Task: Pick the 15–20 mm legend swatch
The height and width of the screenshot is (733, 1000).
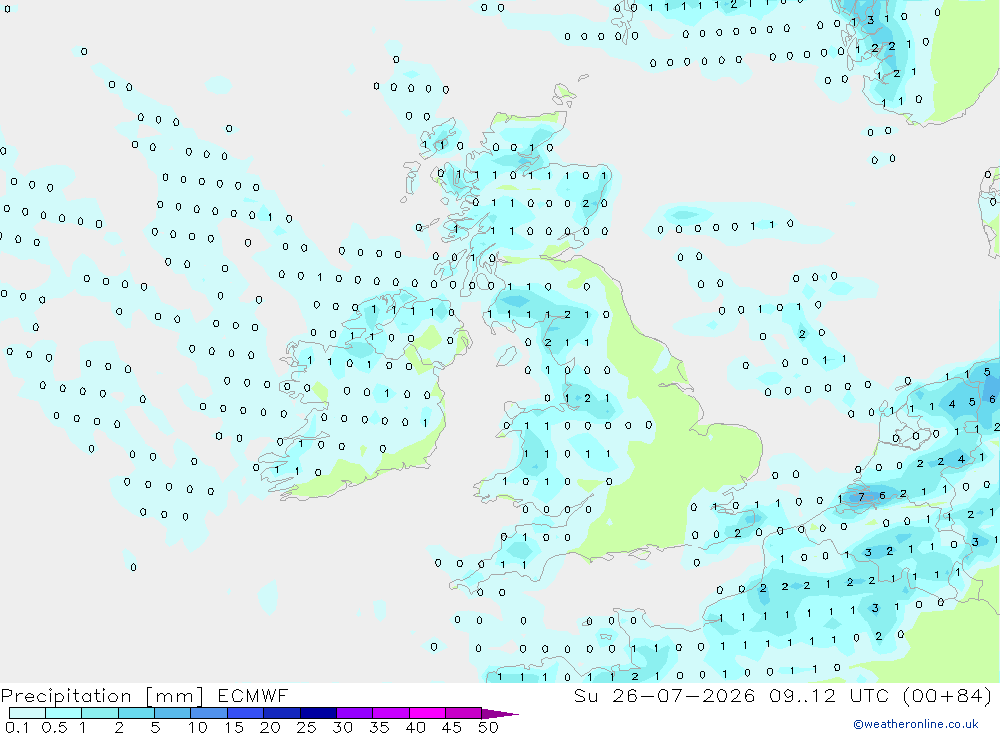Action: 245,713
